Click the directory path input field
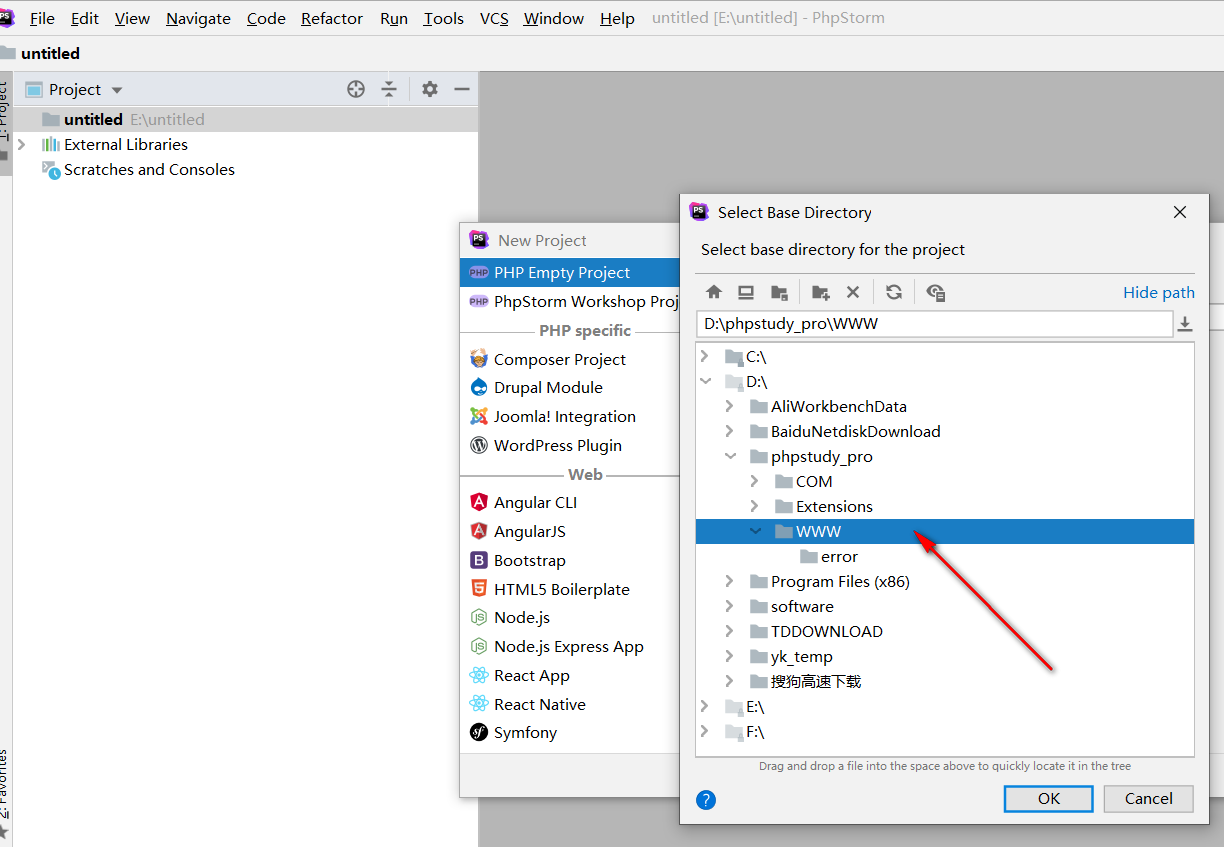Screen dimensions: 1224x847 (934, 324)
